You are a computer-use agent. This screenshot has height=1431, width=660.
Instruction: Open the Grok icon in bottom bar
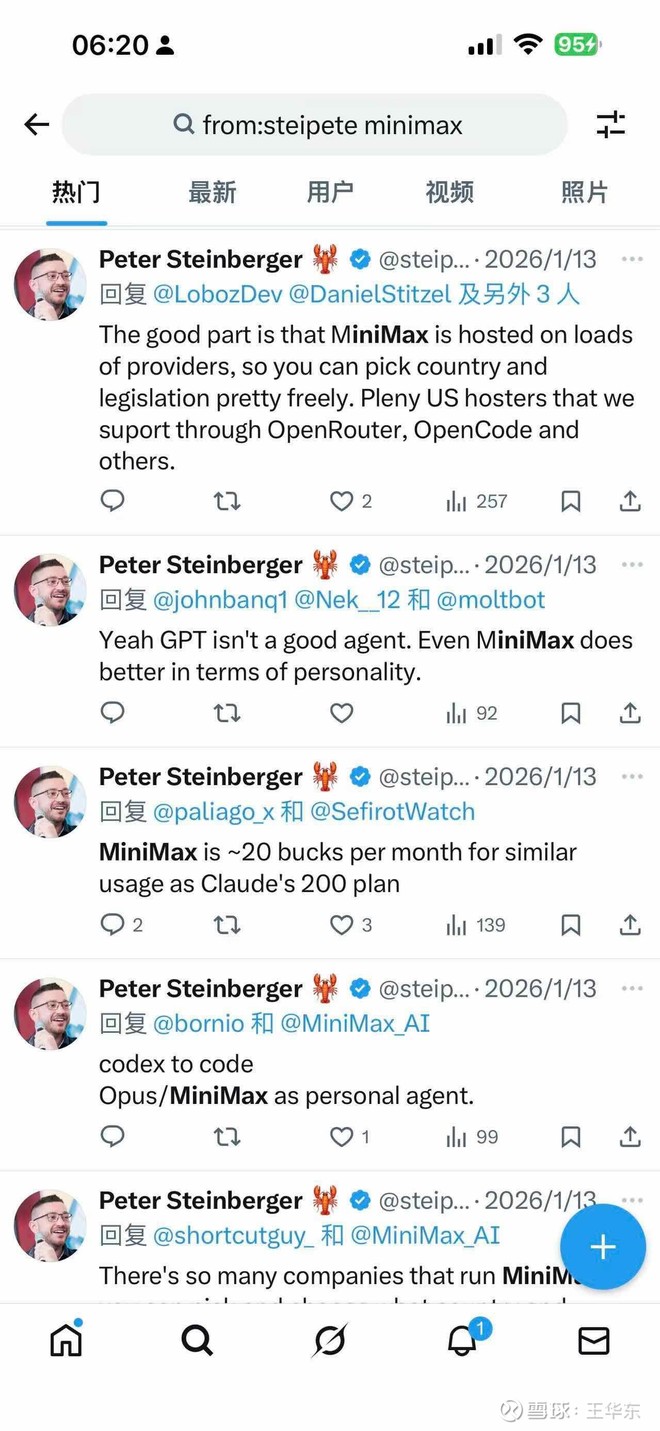tap(329, 1340)
